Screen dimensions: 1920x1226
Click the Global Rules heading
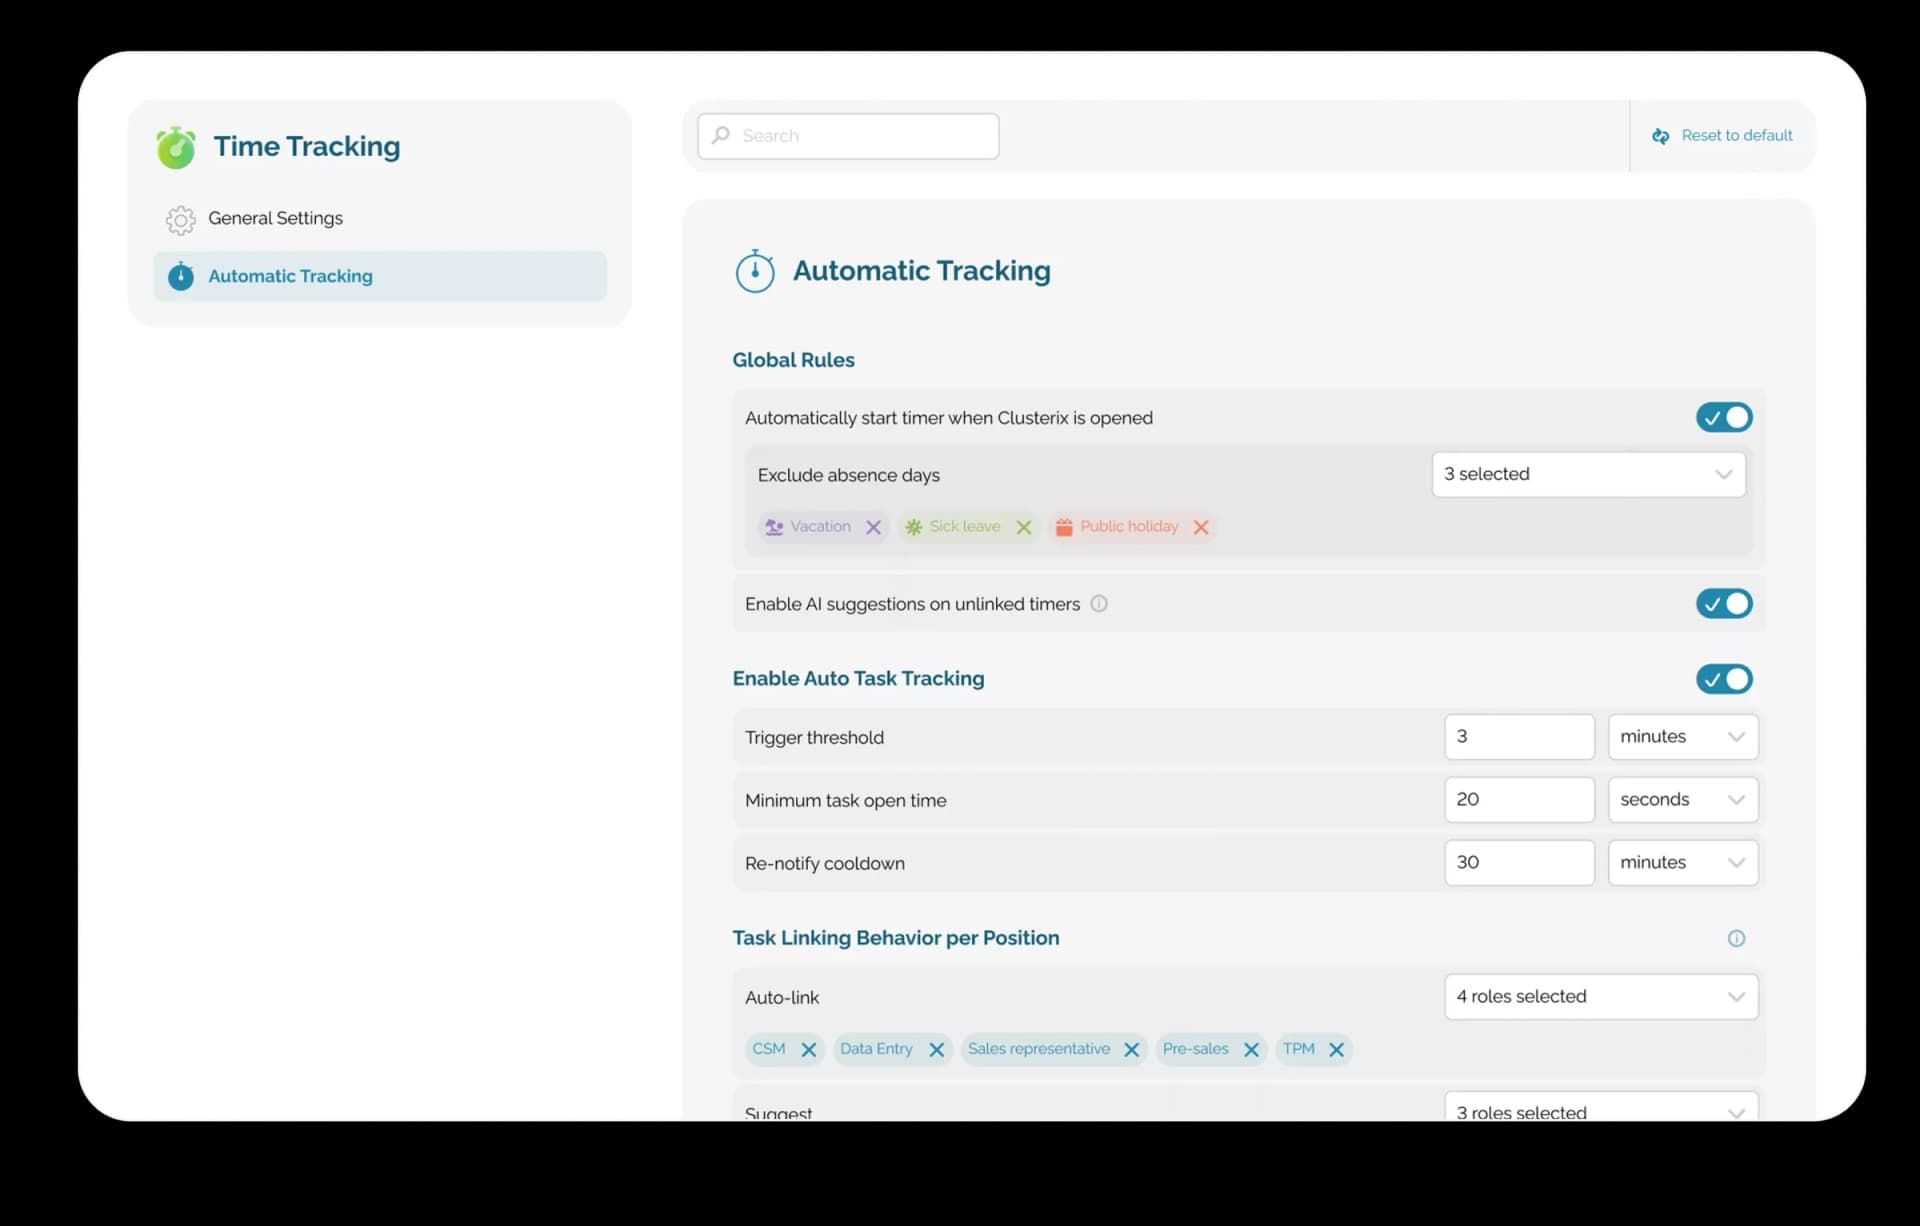(x=793, y=360)
